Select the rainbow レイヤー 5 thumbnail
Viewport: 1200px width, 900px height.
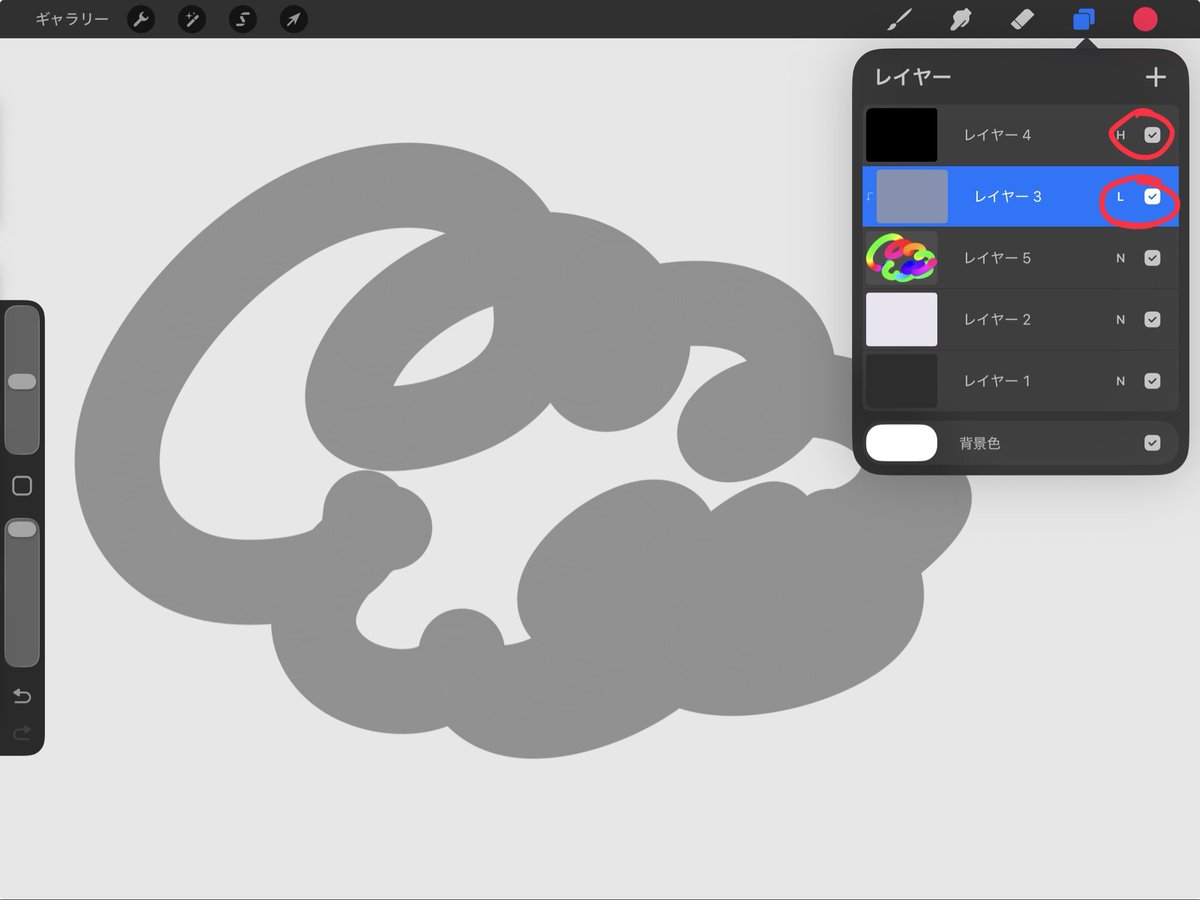tap(901, 258)
